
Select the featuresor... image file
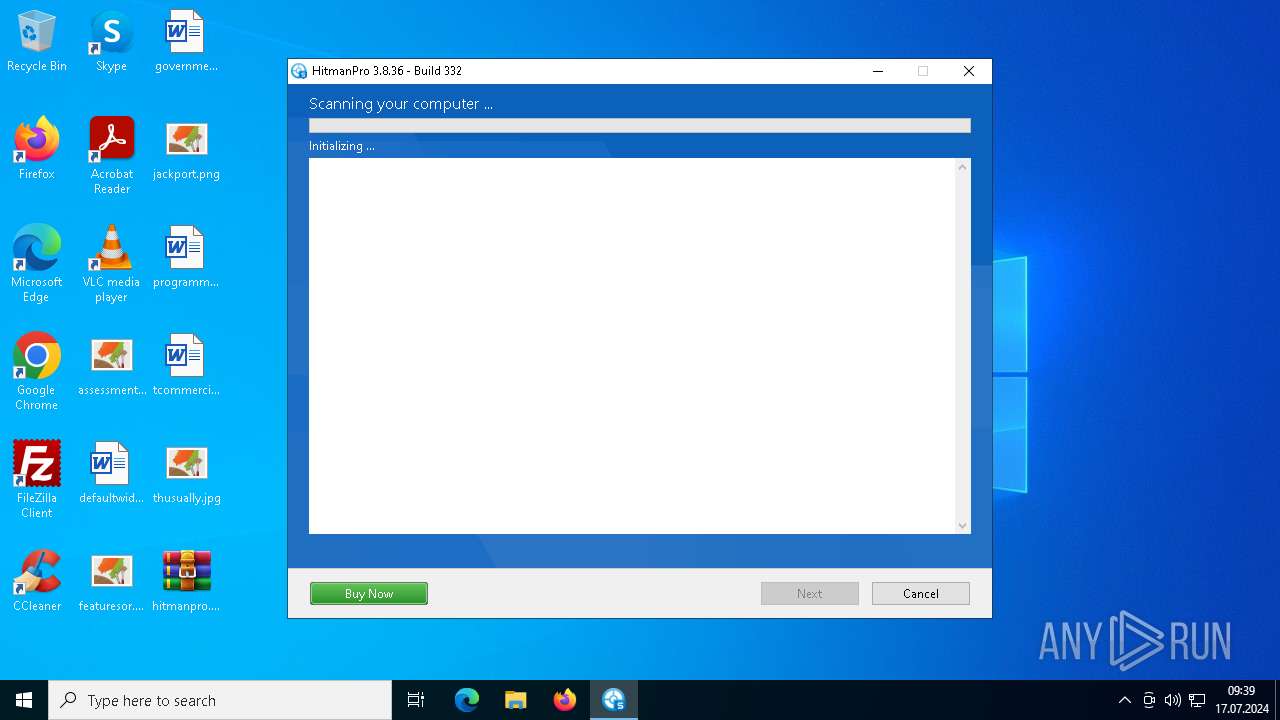point(111,581)
